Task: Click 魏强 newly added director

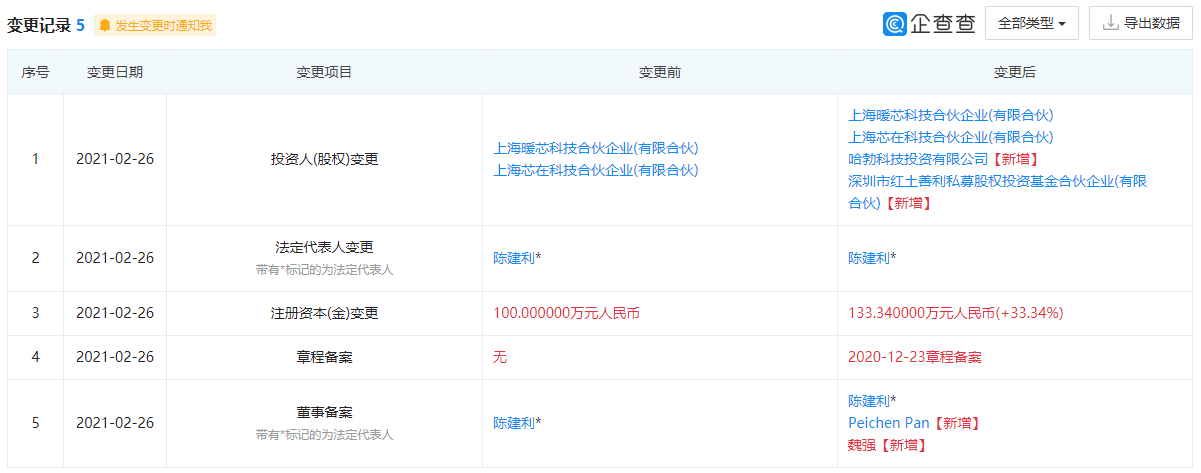Action: coord(862,445)
